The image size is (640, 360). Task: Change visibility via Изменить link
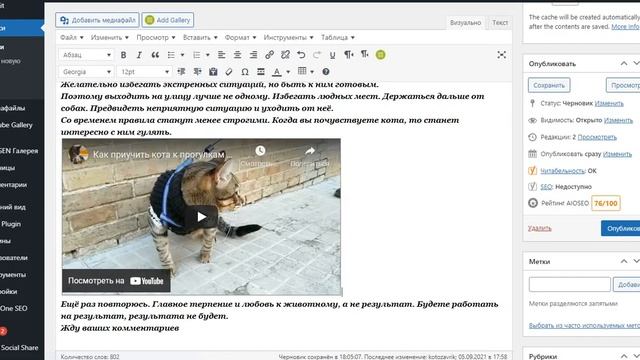618,120
